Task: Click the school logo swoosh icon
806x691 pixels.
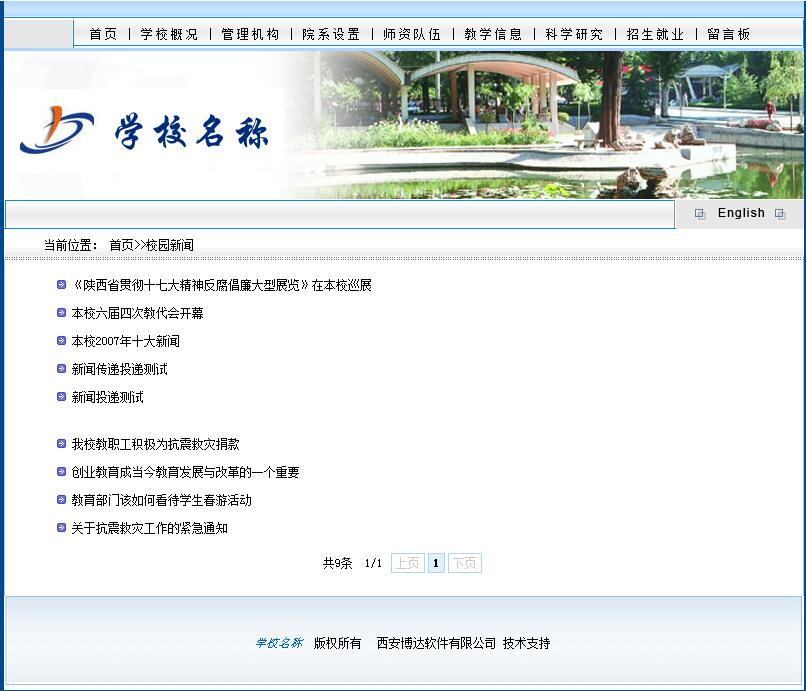Action: [57, 130]
